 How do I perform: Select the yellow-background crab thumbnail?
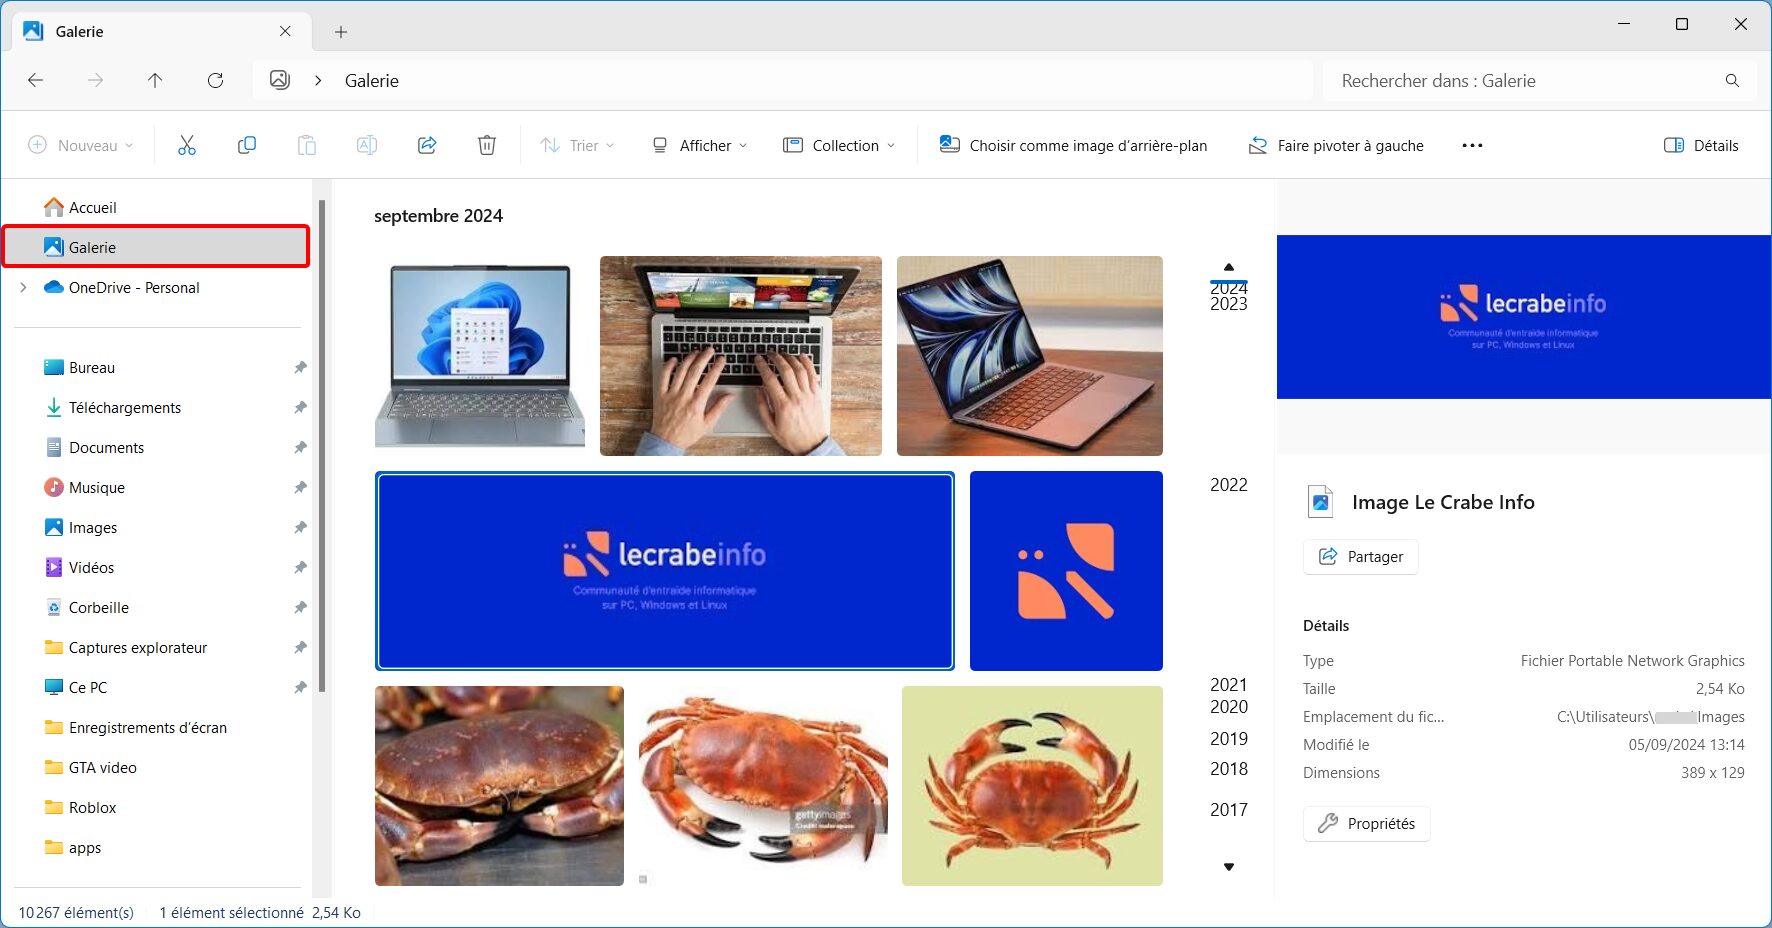pyautogui.click(x=1032, y=785)
